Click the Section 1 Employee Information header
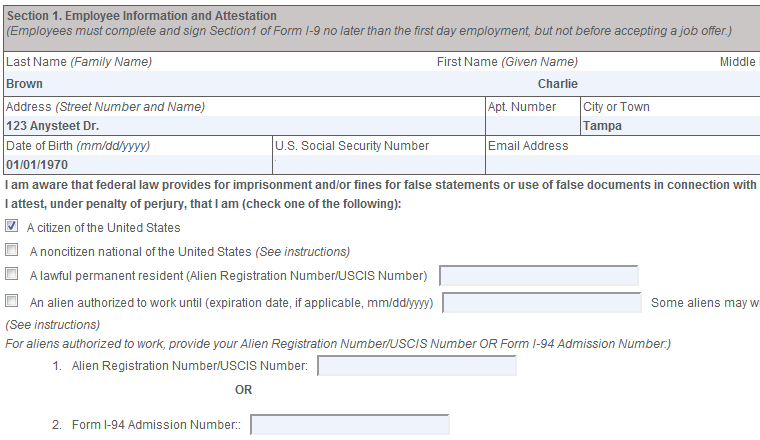The width and height of the screenshot is (760, 440). click(x=141, y=16)
